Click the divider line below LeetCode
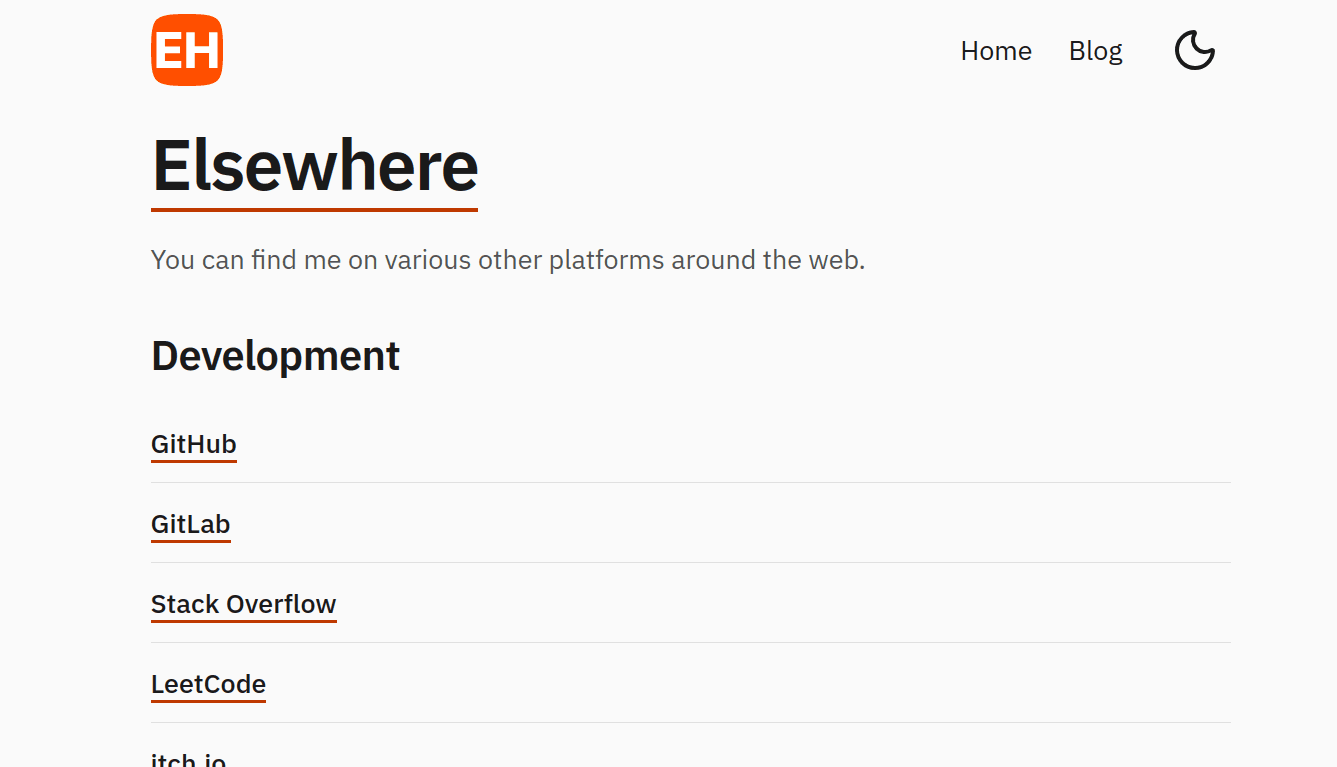 click(691, 722)
